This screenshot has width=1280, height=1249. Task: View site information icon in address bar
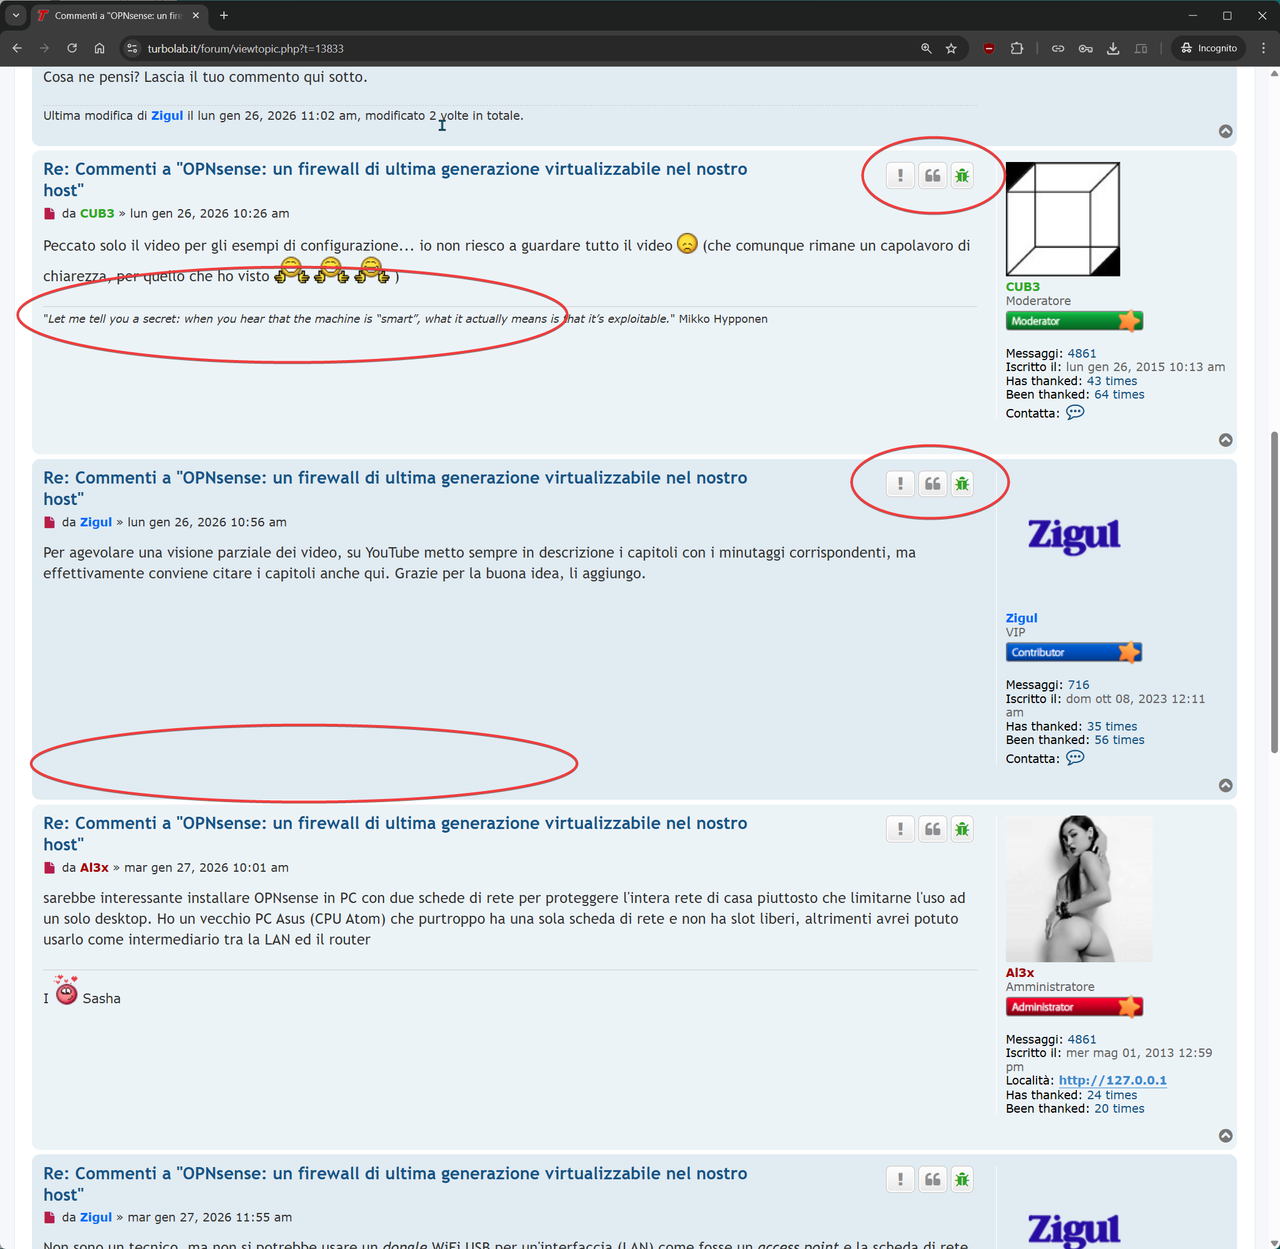pos(132,48)
